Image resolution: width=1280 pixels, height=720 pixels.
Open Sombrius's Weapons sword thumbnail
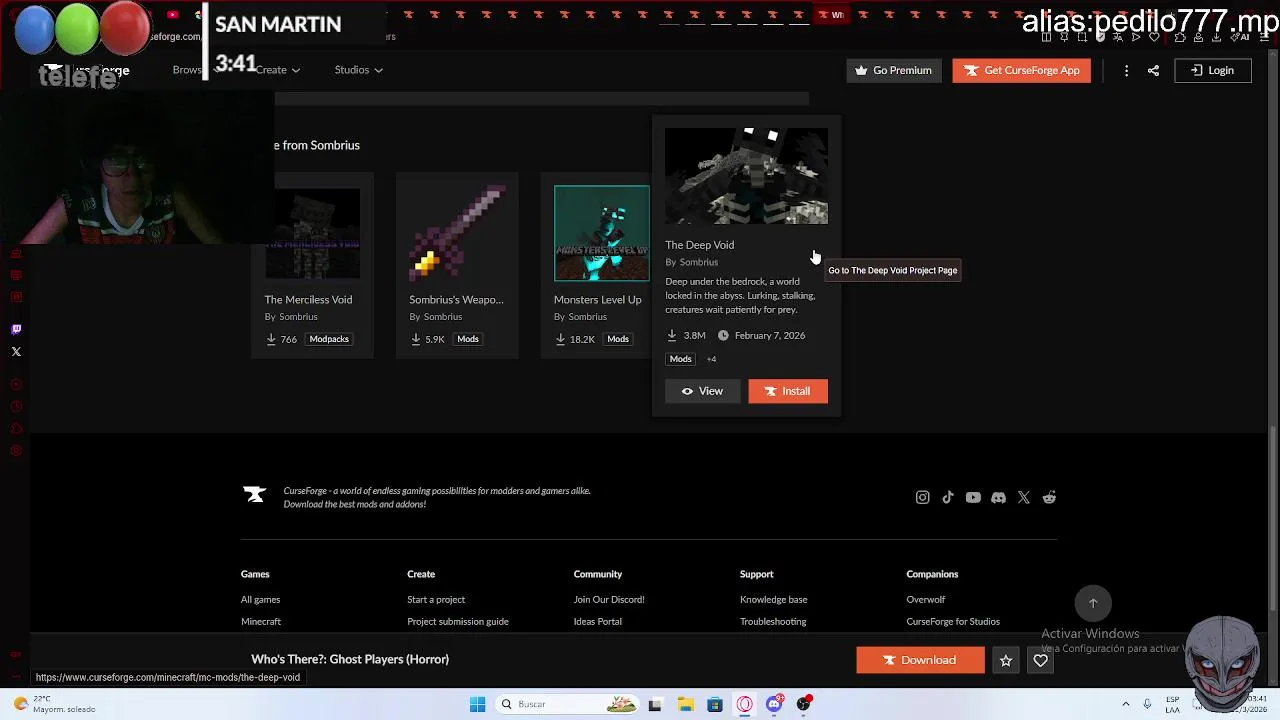(x=457, y=234)
